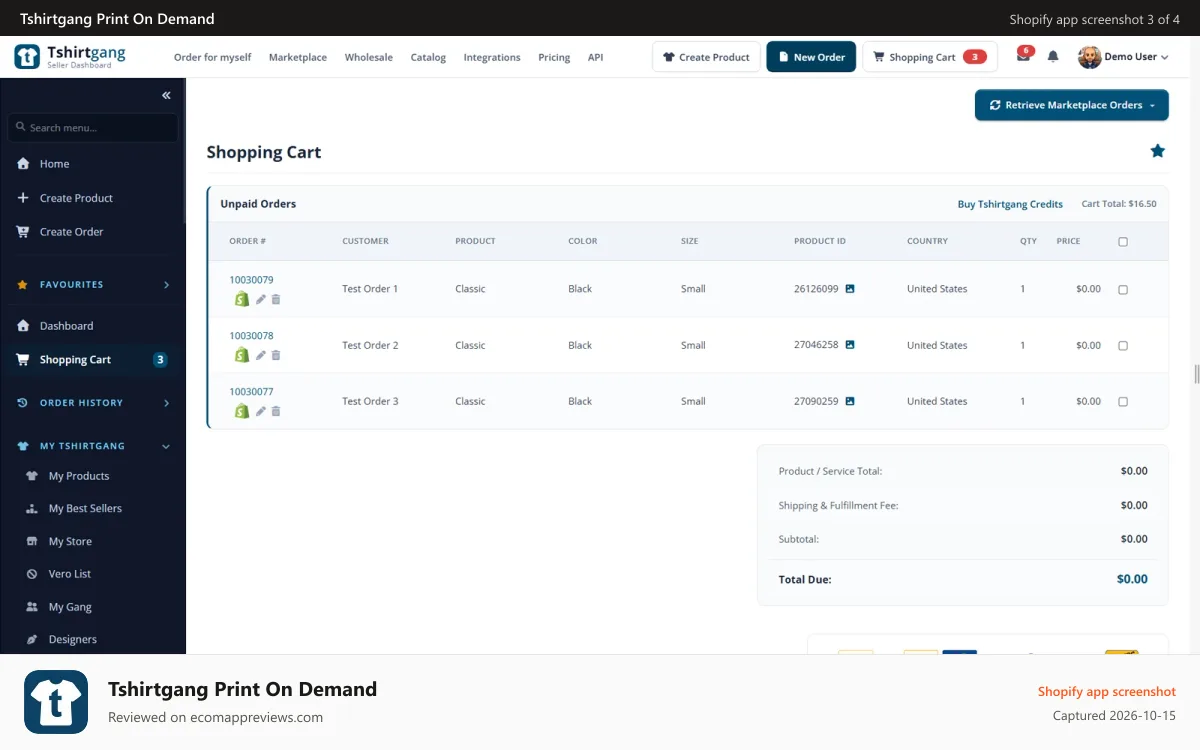This screenshot has height=750, width=1200.
Task: Click the New Order button
Action: pos(811,57)
